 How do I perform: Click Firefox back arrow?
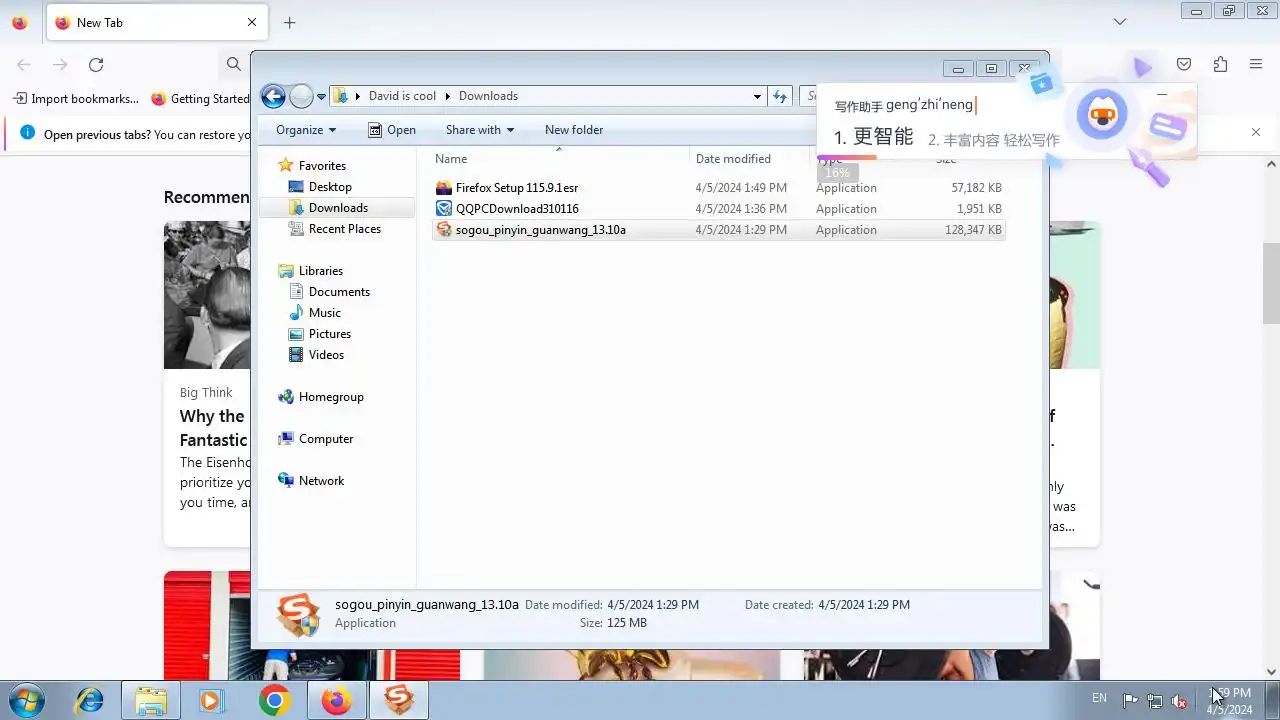24,64
